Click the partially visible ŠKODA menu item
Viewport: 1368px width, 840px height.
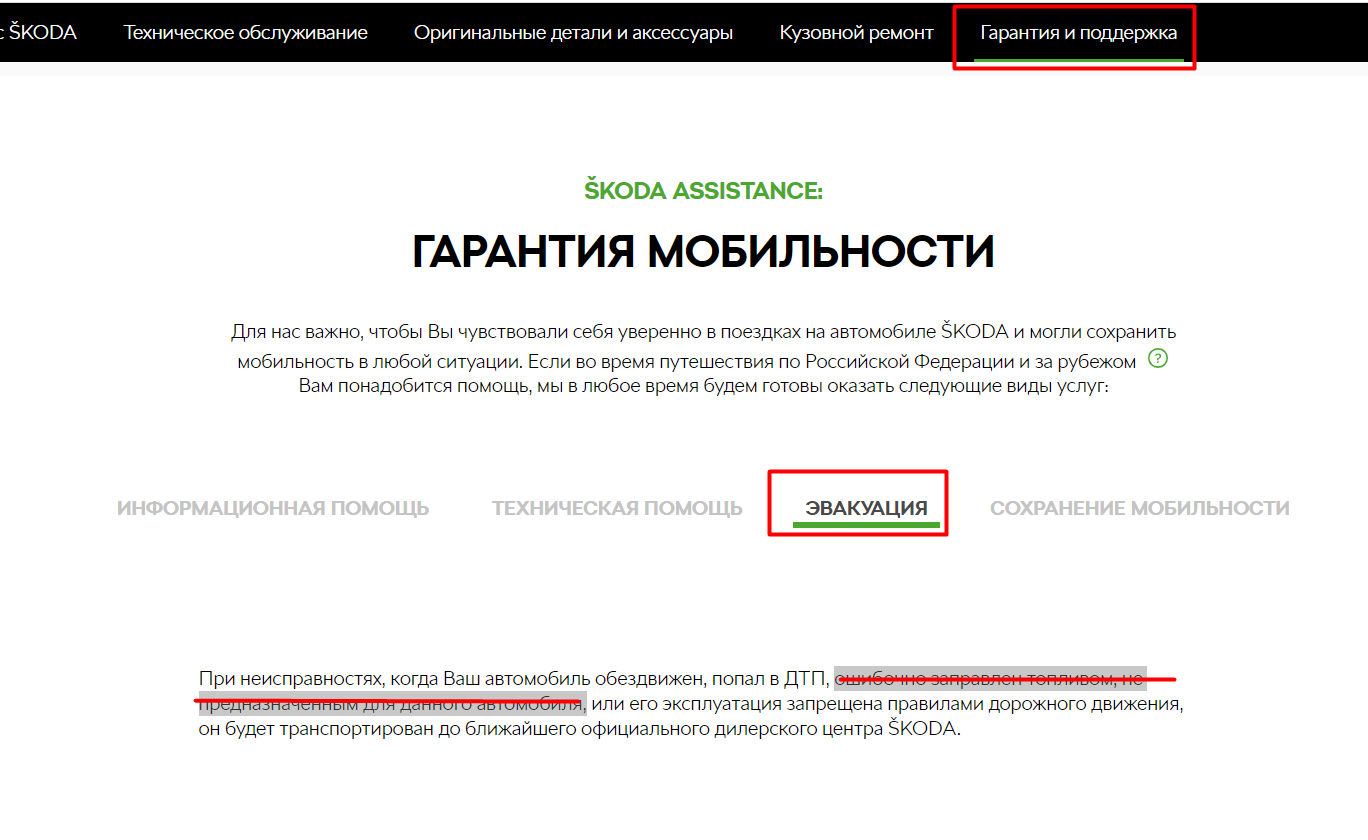[x=38, y=33]
